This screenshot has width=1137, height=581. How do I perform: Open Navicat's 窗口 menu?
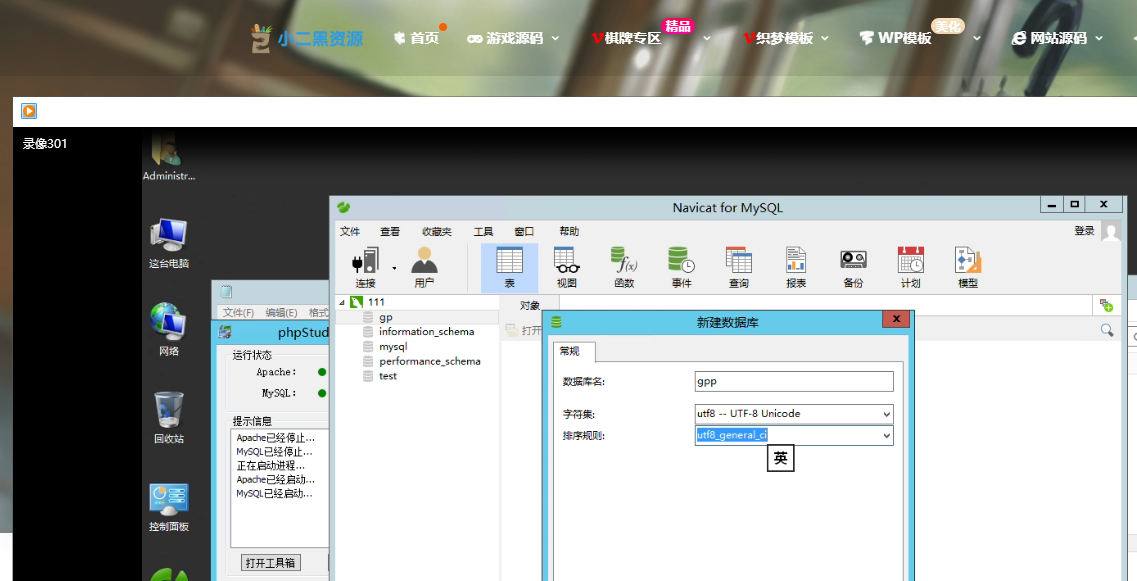point(524,231)
